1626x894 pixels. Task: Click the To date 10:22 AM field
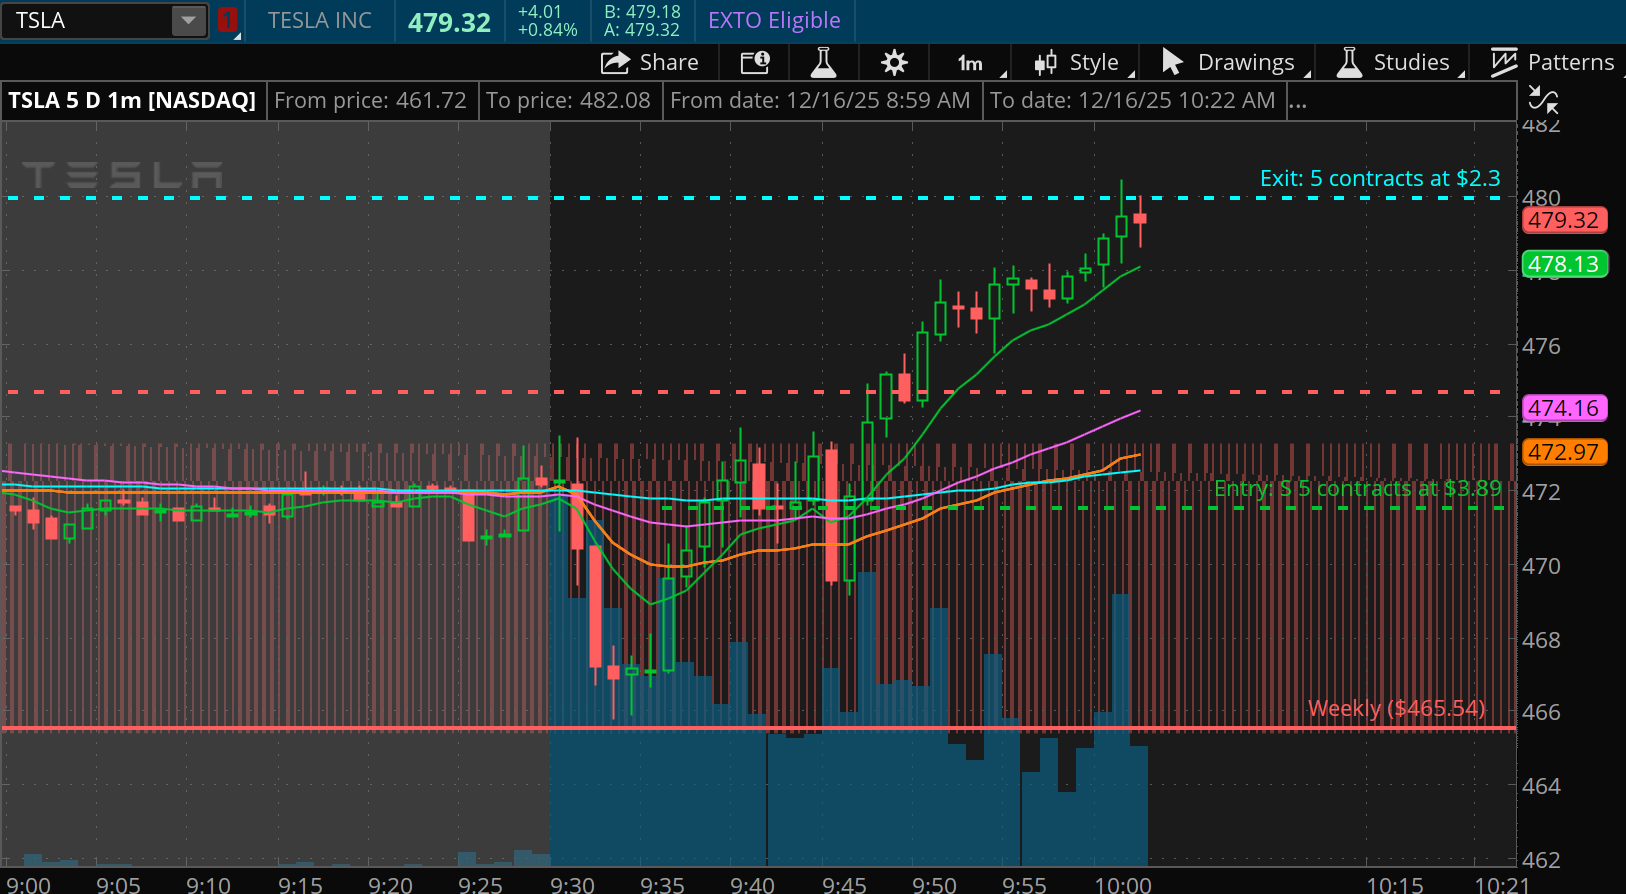pos(1133,101)
